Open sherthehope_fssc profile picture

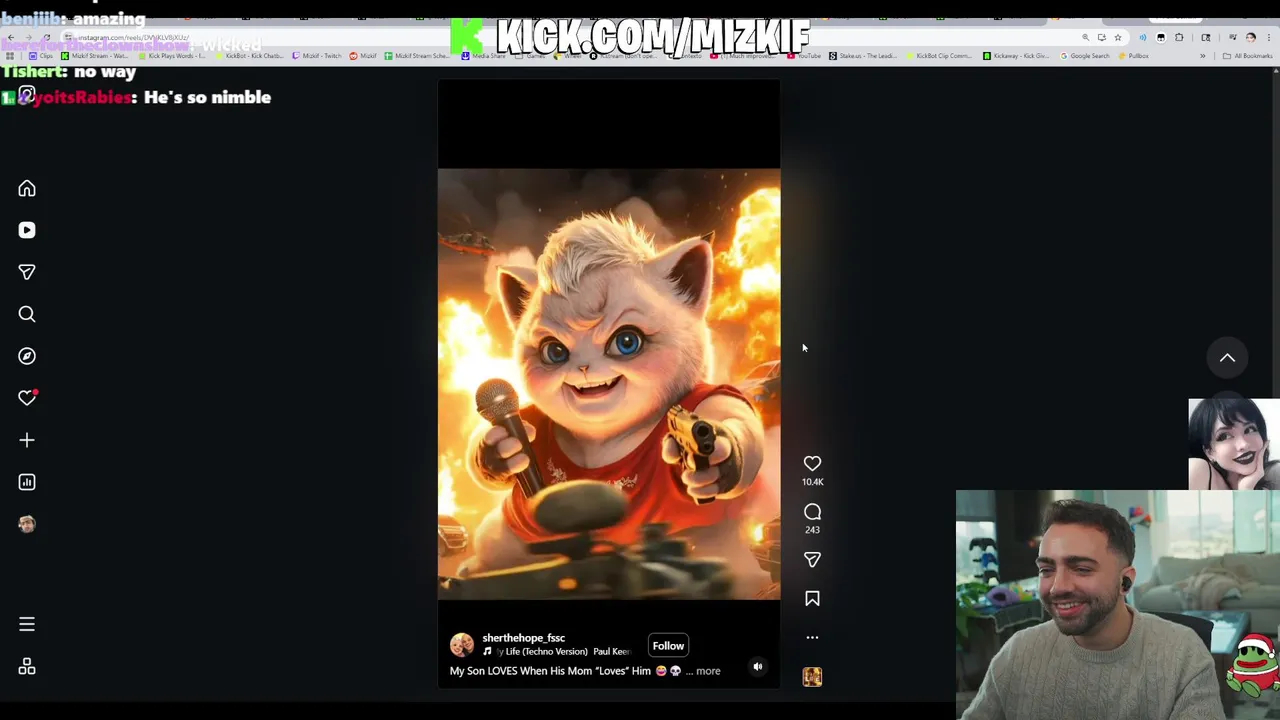462,645
